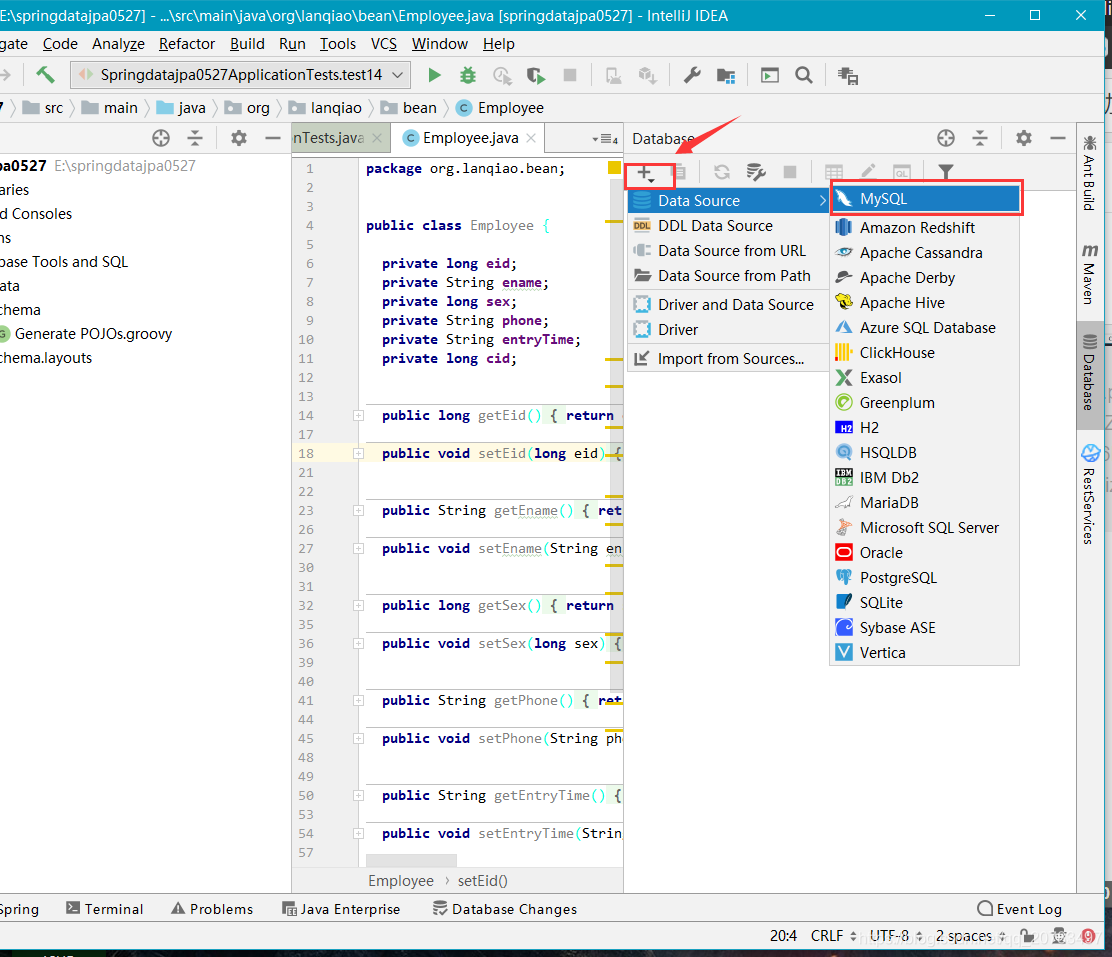
Task: Expand the getEid method fold
Action: 359,416
